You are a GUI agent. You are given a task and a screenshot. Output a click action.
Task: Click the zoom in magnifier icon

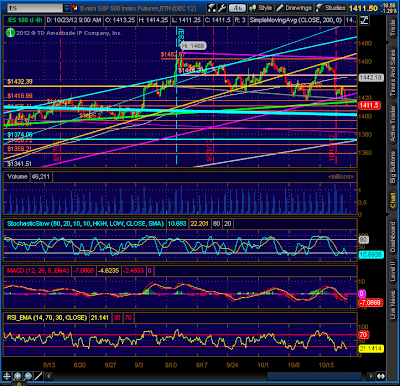click(17, 376)
